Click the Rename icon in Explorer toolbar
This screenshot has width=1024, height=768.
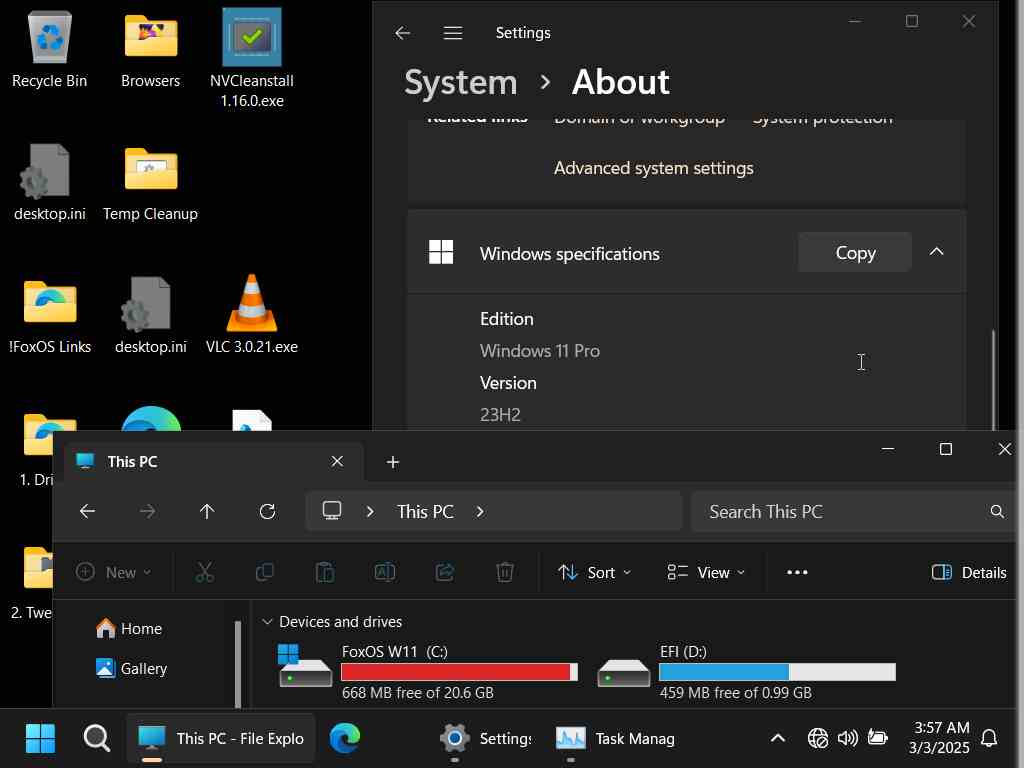(385, 572)
